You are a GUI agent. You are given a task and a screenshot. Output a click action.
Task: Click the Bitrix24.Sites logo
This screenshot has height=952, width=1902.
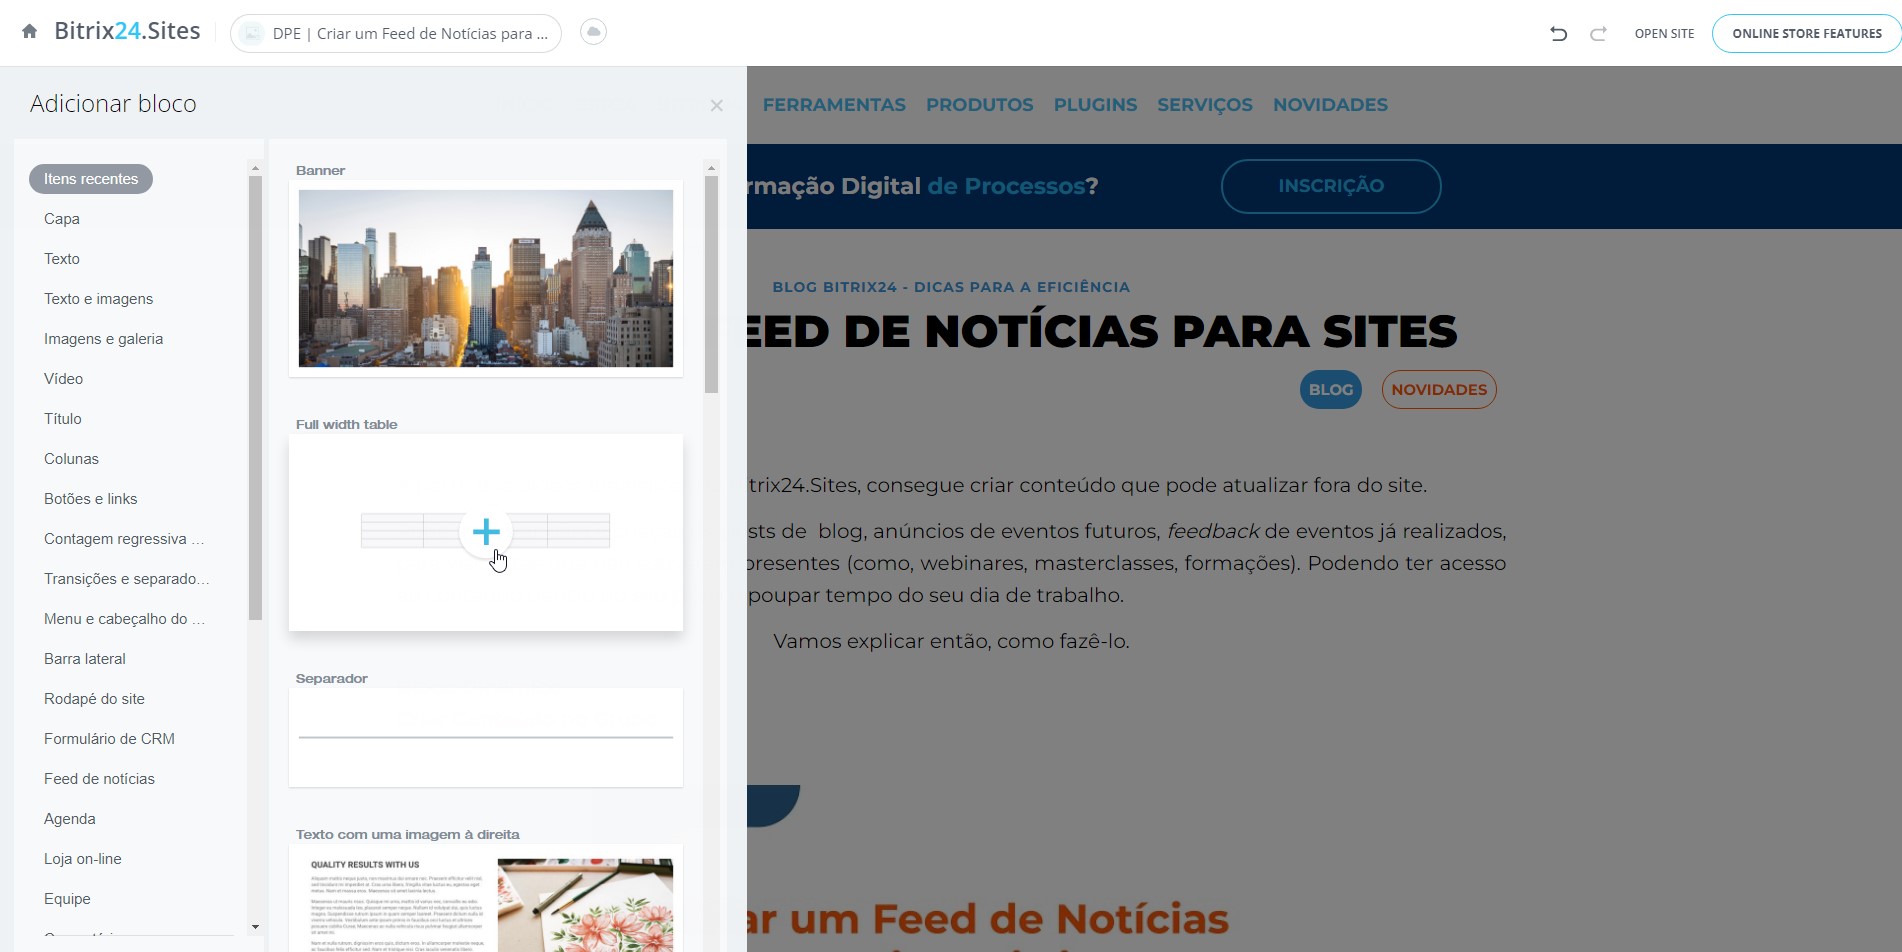[x=127, y=31]
